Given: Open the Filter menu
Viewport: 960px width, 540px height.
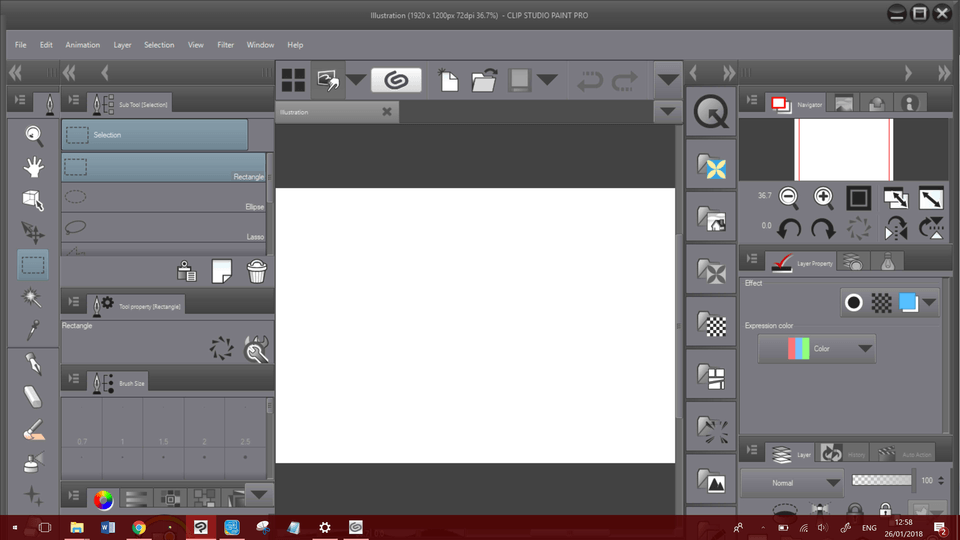Looking at the screenshot, I should click(x=225, y=45).
